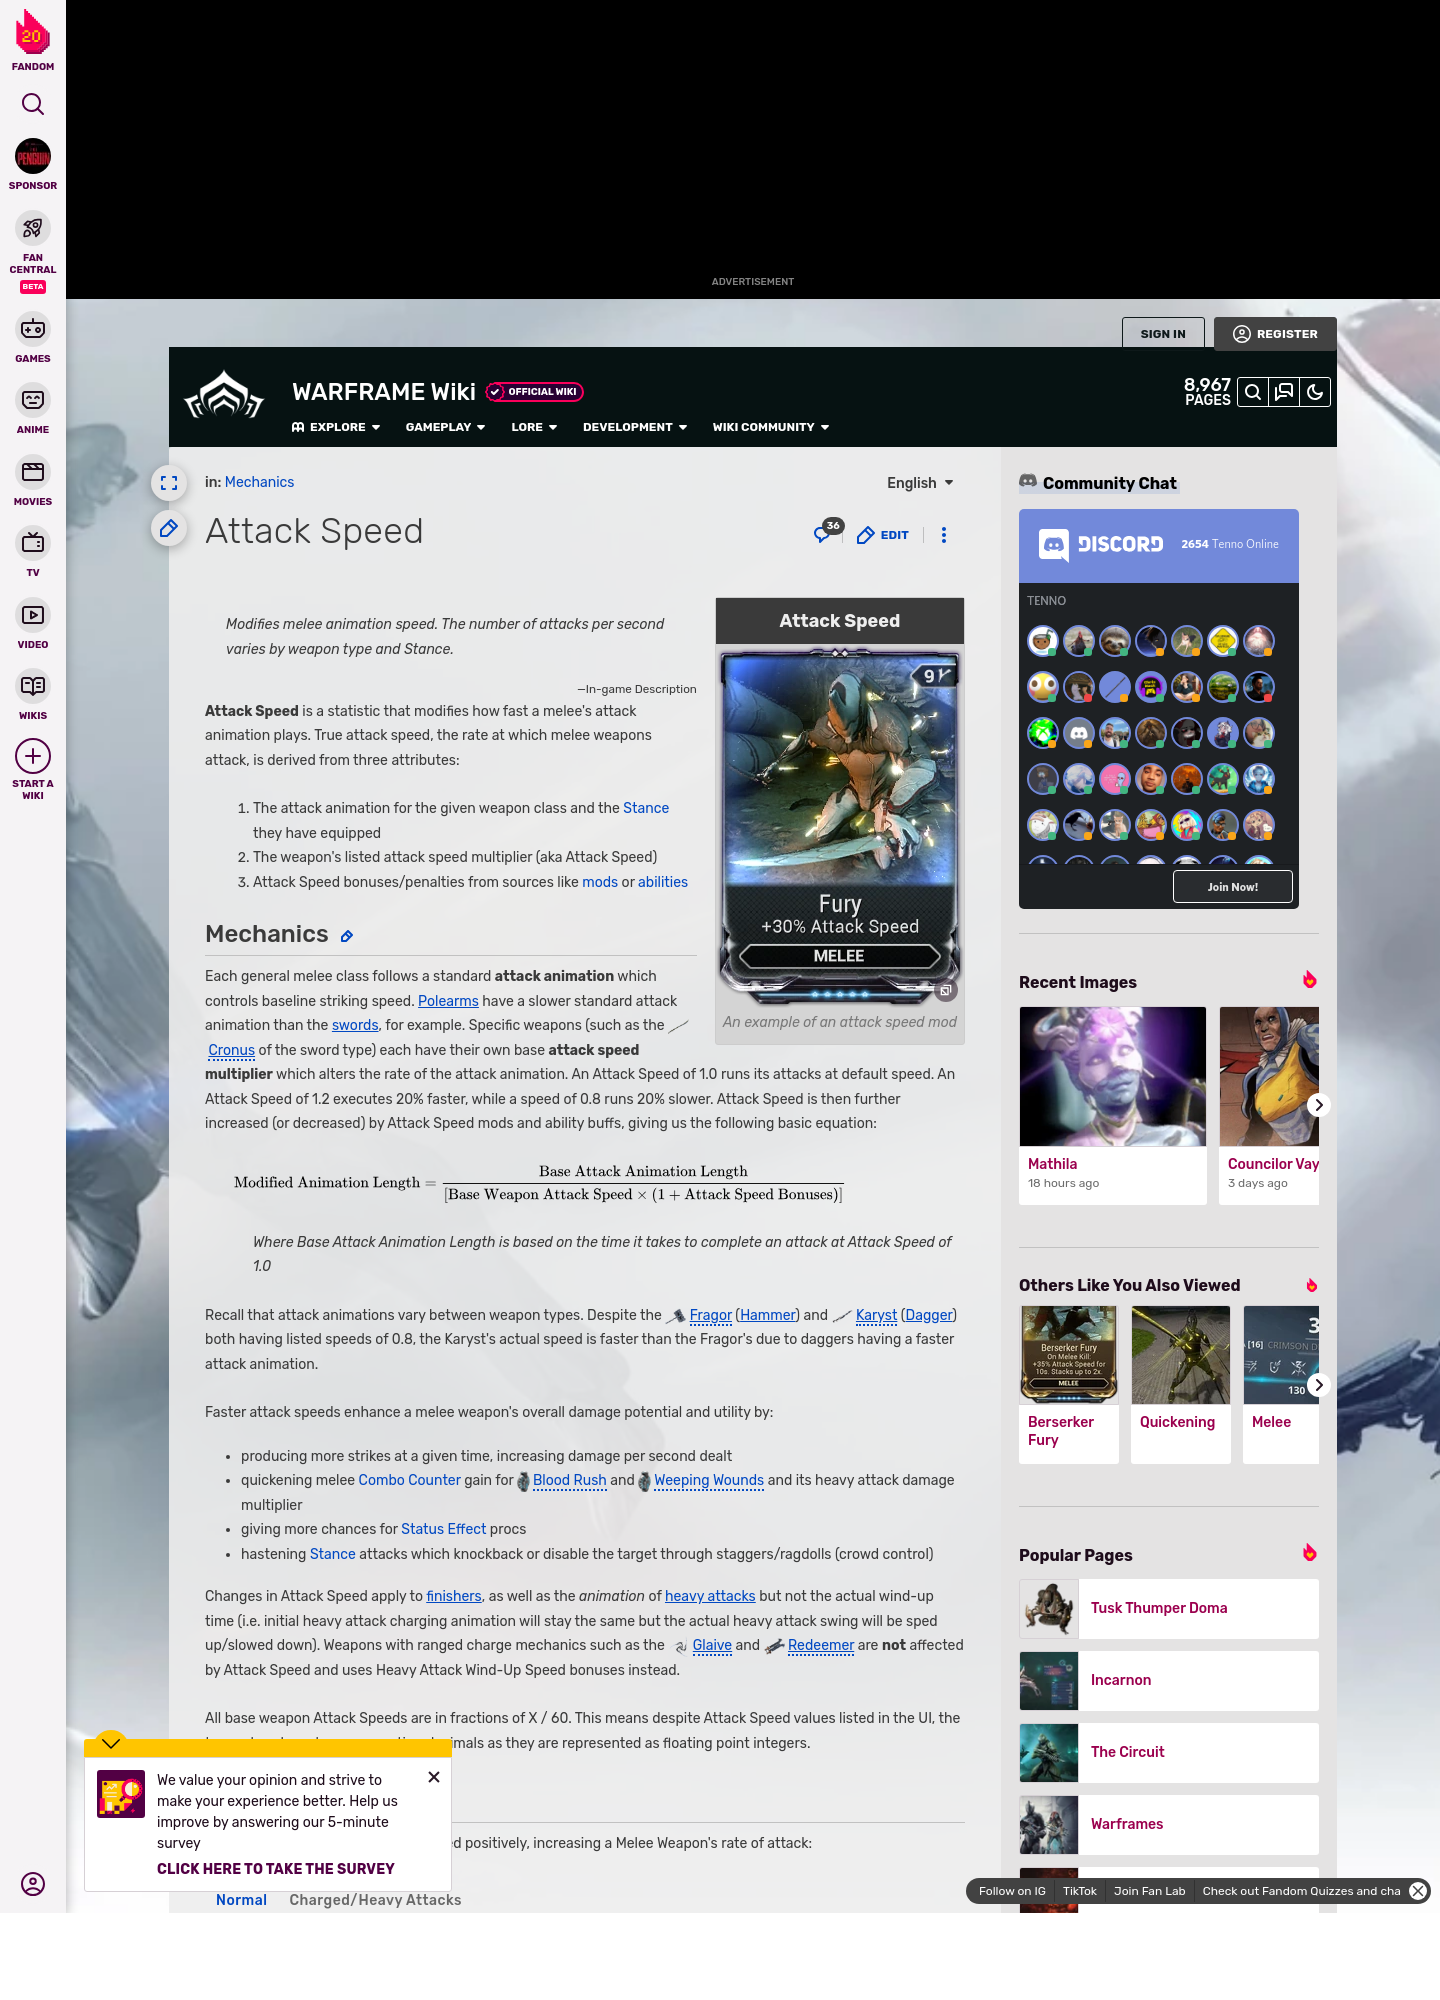The height and width of the screenshot is (2000, 1440).
Task: Expand page to full width icon
Action: coord(169,483)
